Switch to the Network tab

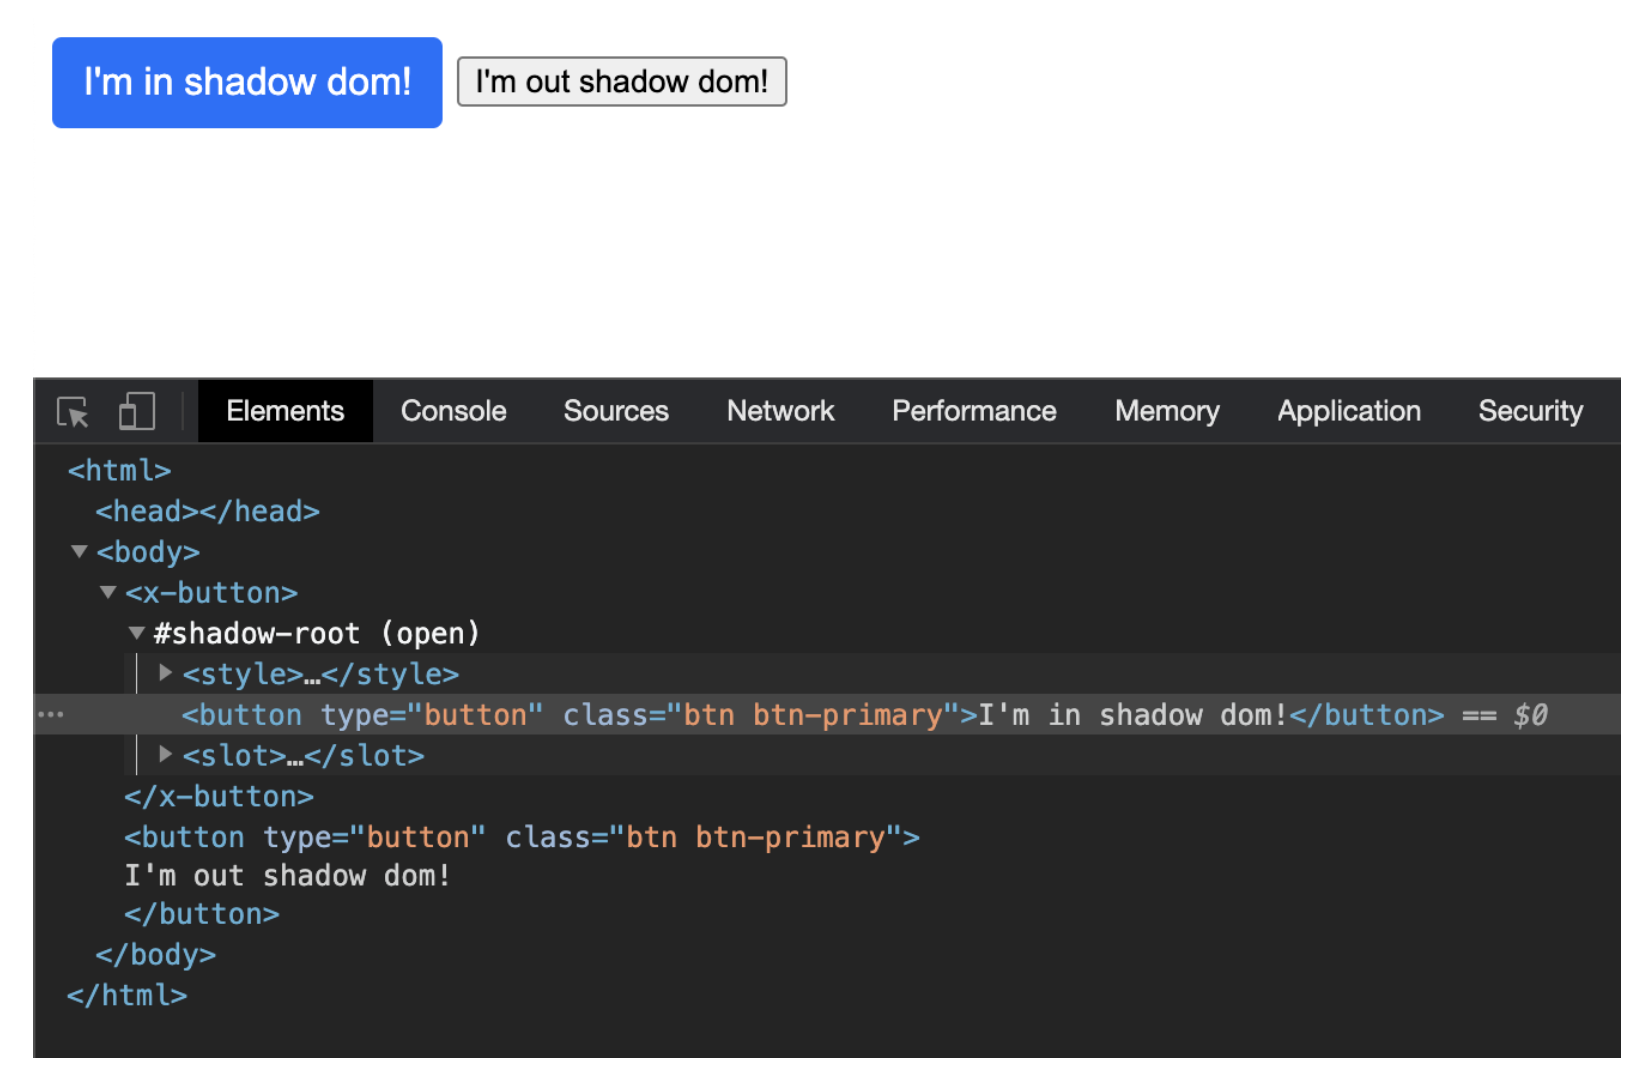point(780,411)
